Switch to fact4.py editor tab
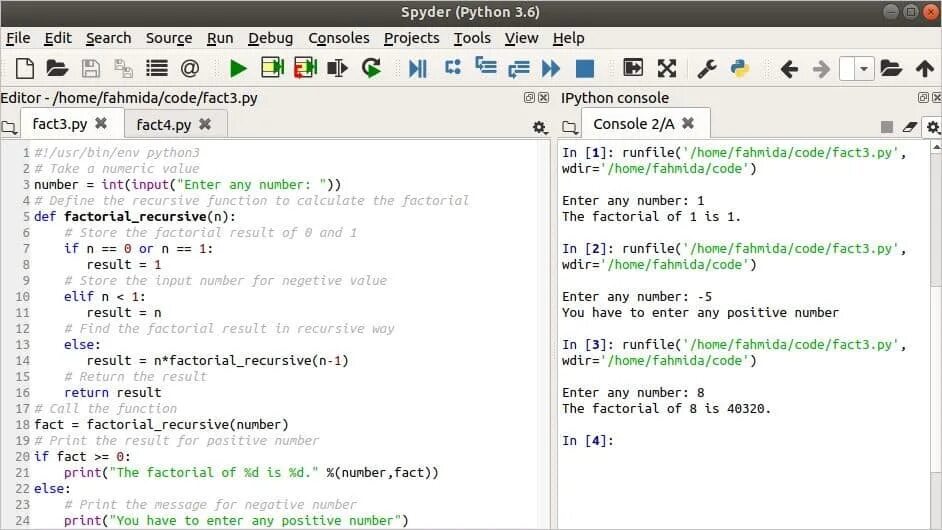Screen dimensions: 942x530 click(163, 124)
